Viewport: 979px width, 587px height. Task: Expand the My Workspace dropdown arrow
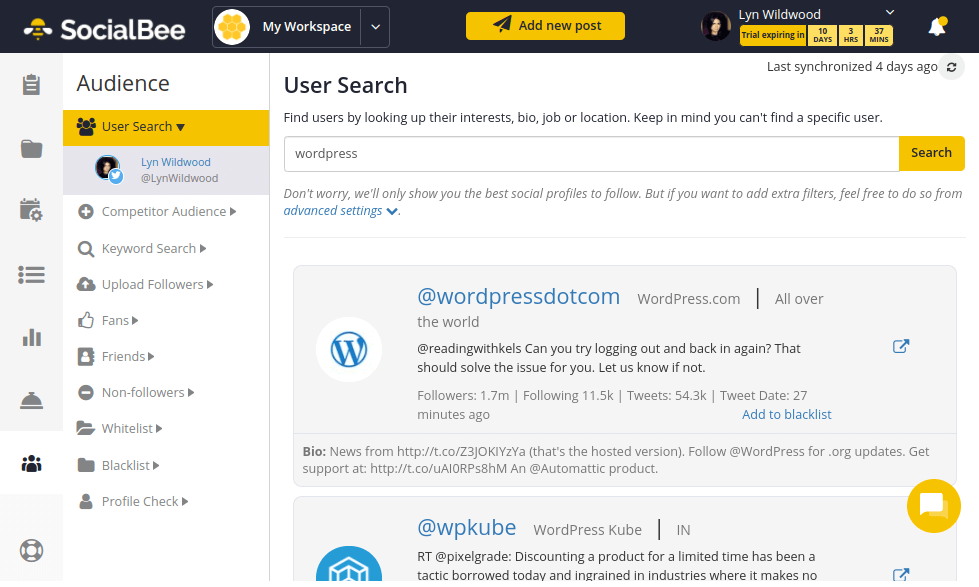[375, 27]
